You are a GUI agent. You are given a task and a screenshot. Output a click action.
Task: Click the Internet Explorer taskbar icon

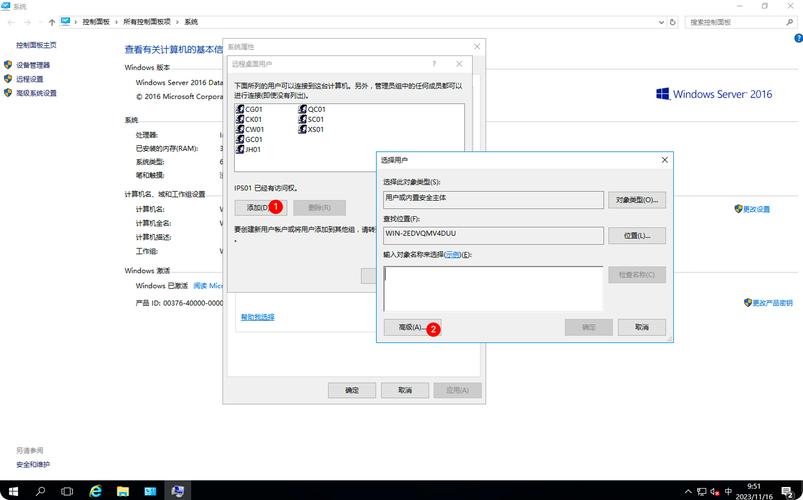tap(96, 491)
